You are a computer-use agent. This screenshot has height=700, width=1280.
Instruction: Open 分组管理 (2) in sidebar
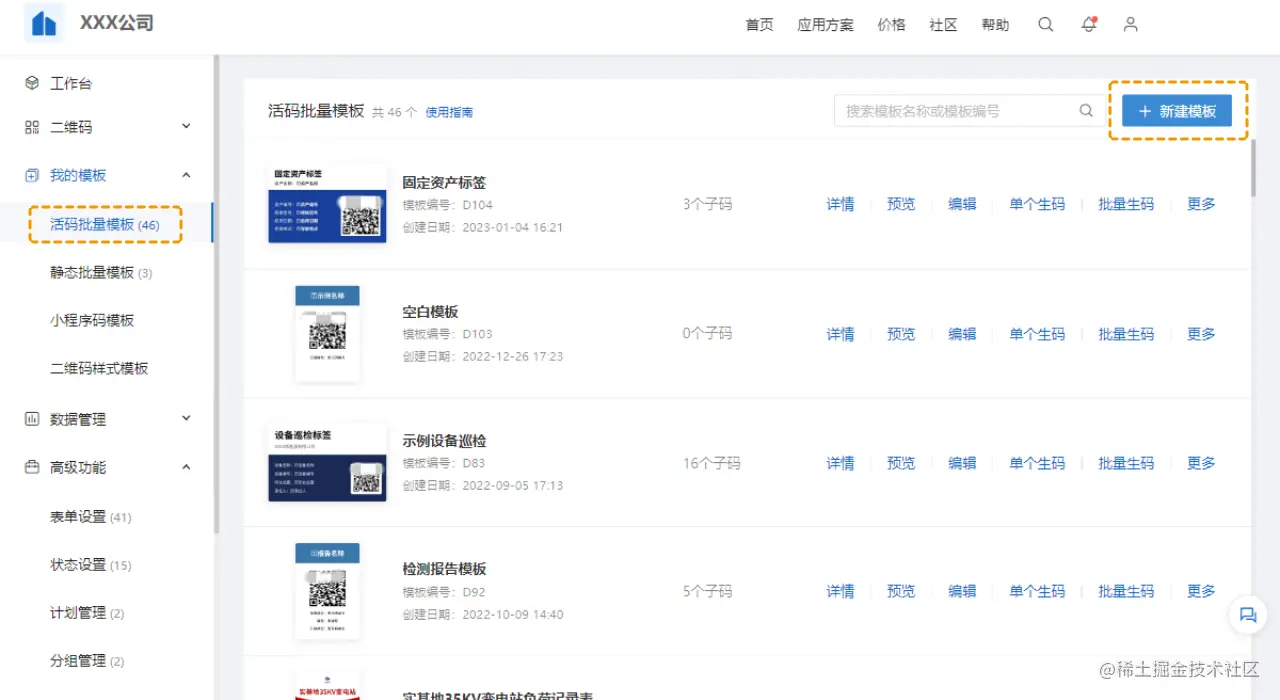point(87,661)
